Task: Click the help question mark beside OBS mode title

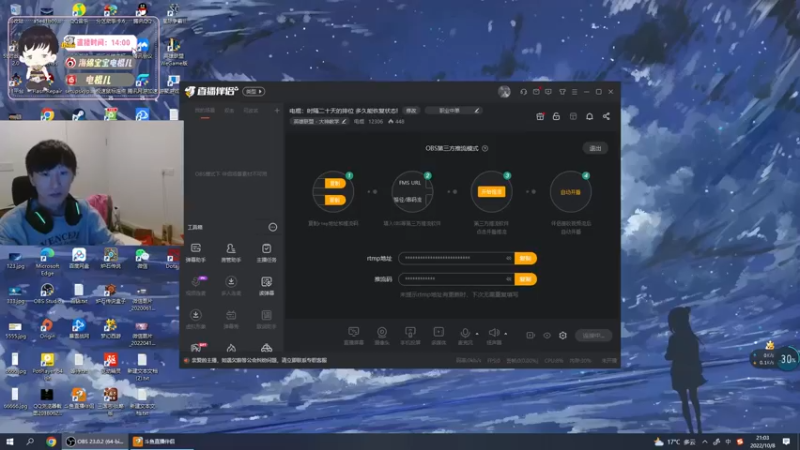Action: point(485,148)
